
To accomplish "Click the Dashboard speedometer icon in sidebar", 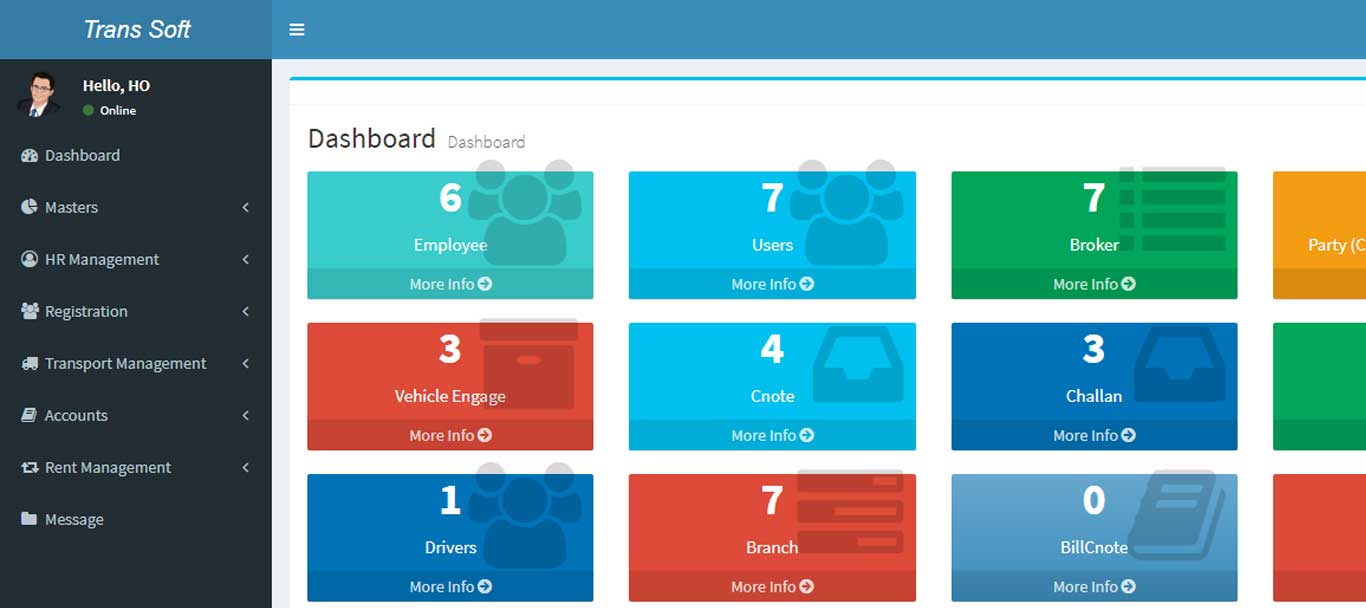I will coord(29,156).
